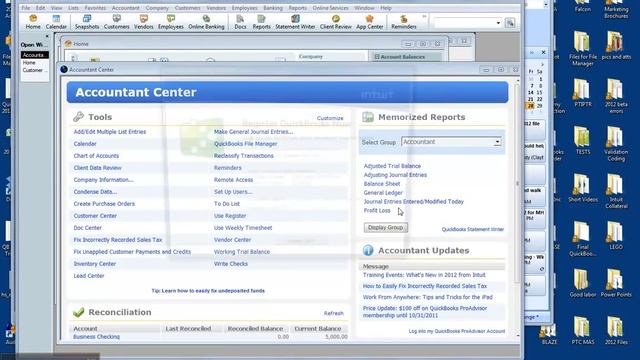Open Client Data Review tool link
This screenshot has width=640, height=360.
point(97,168)
